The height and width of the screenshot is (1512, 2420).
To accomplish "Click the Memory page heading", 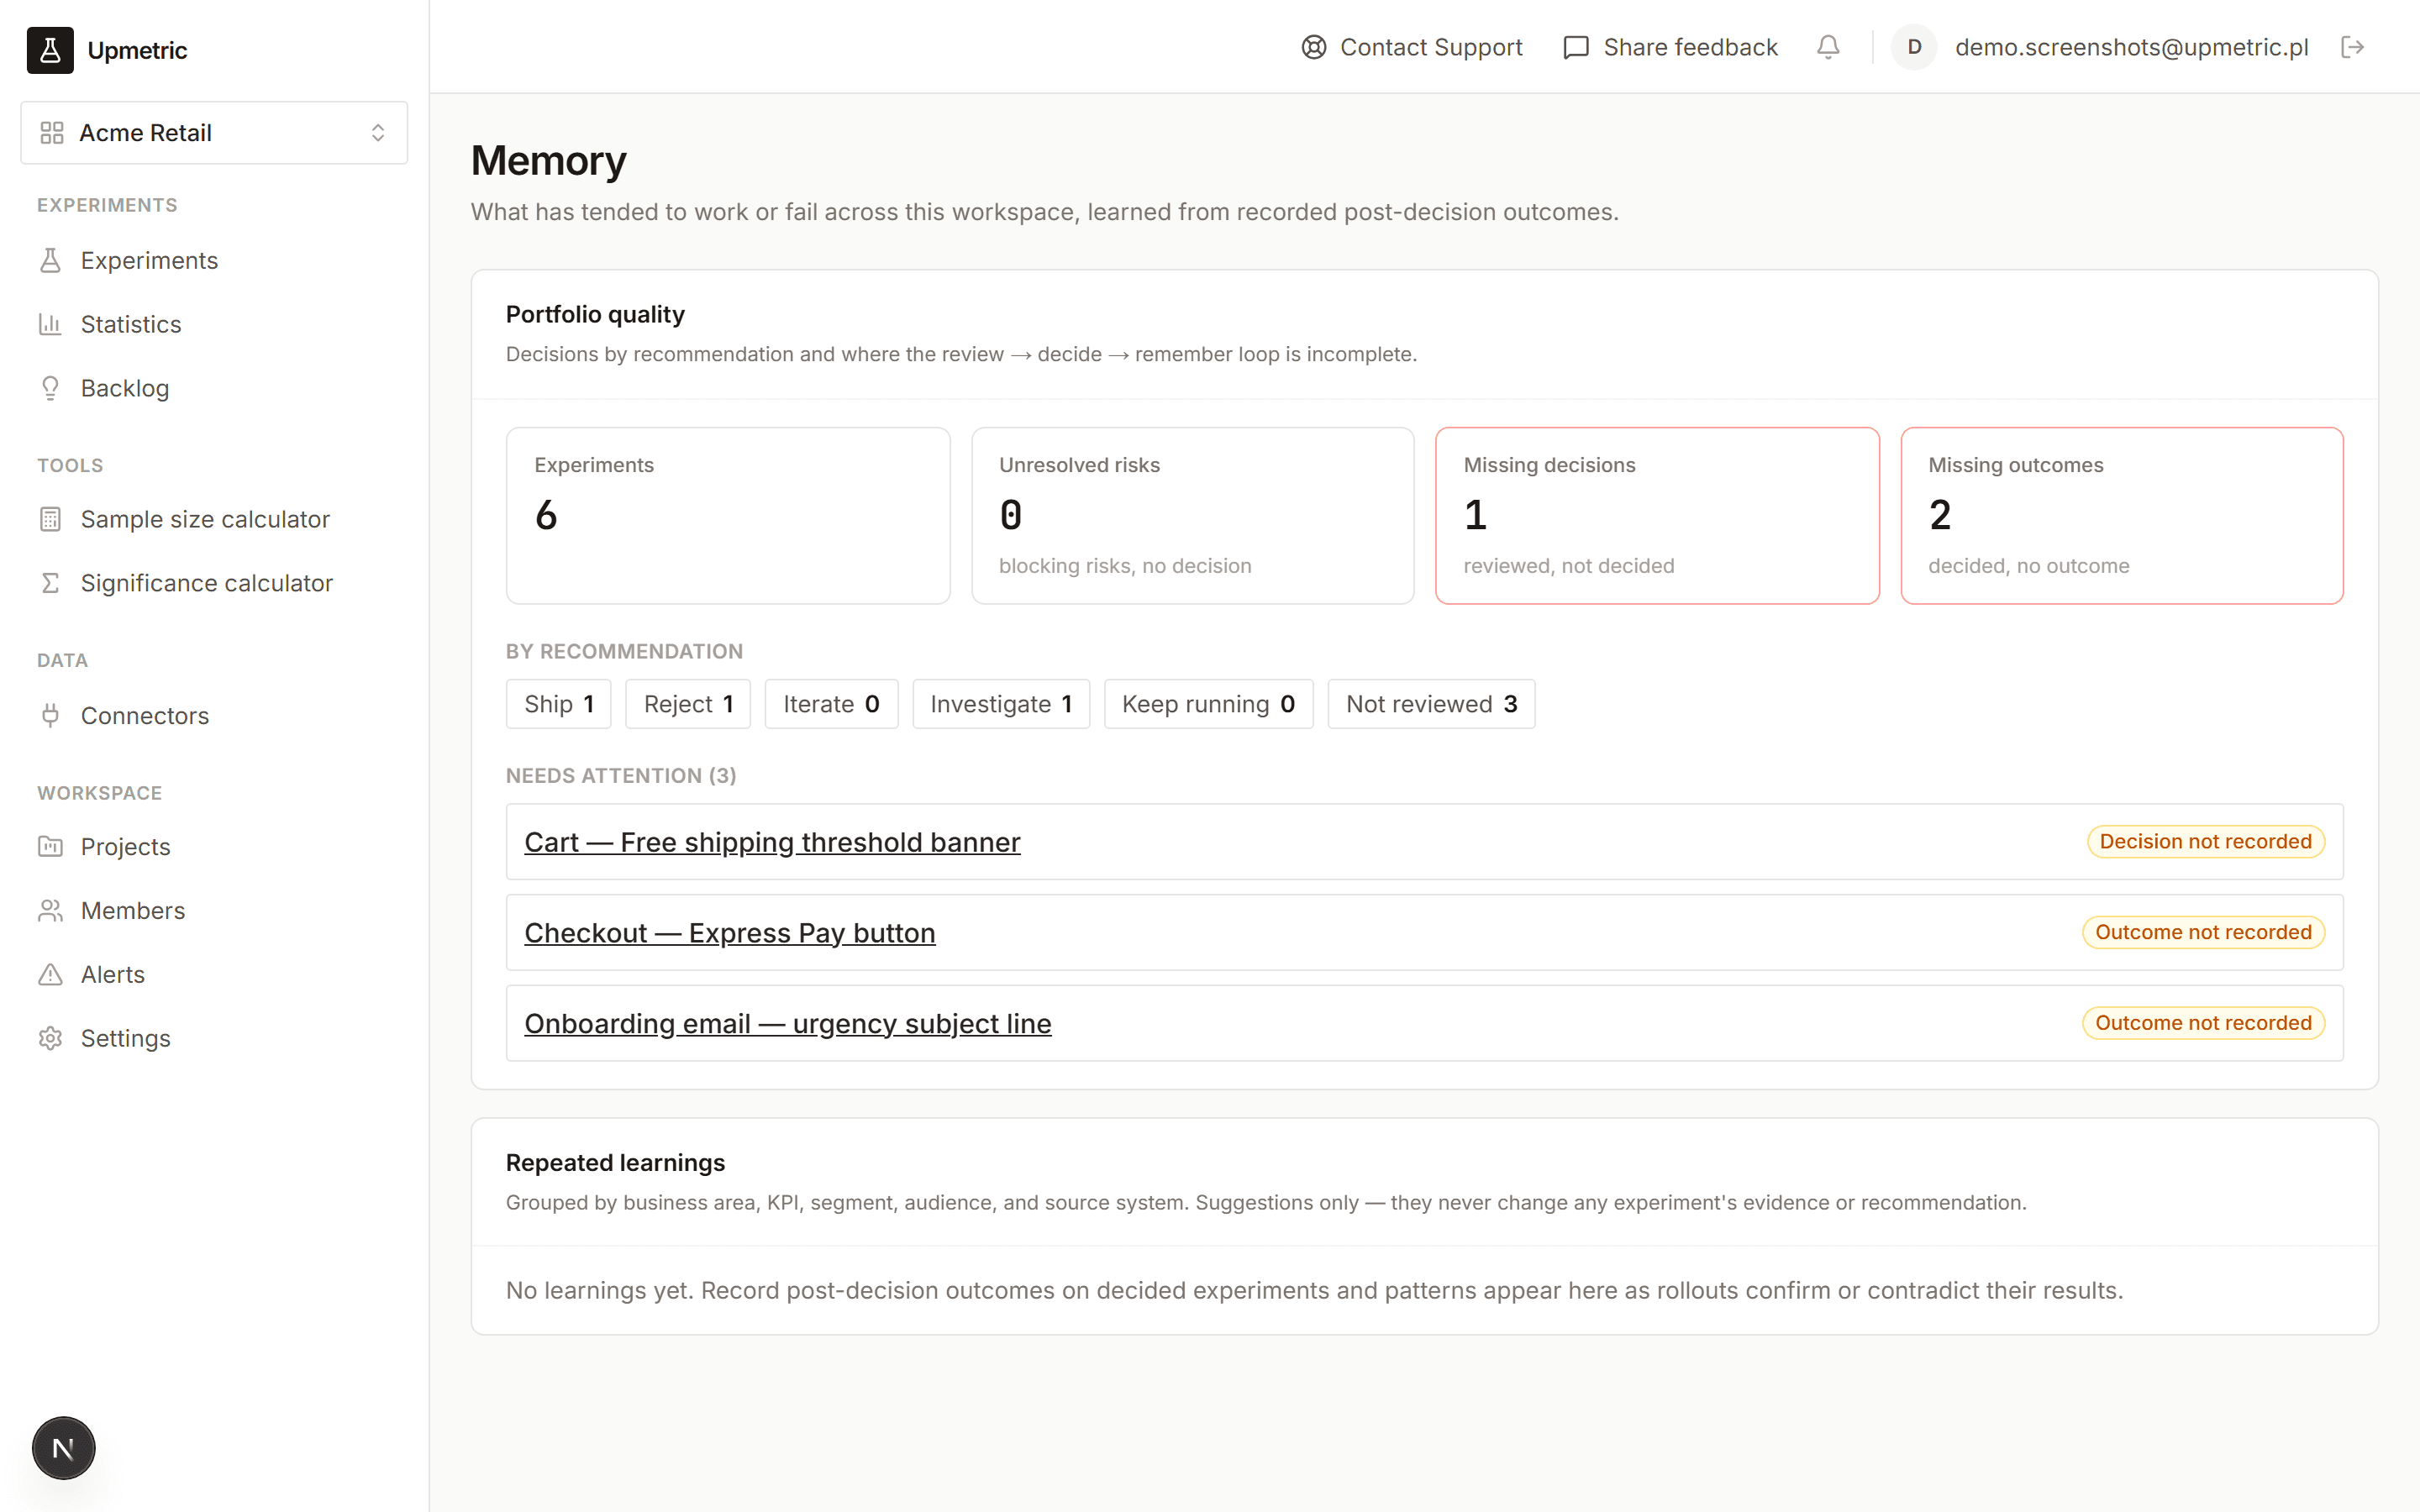I will coord(548,161).
